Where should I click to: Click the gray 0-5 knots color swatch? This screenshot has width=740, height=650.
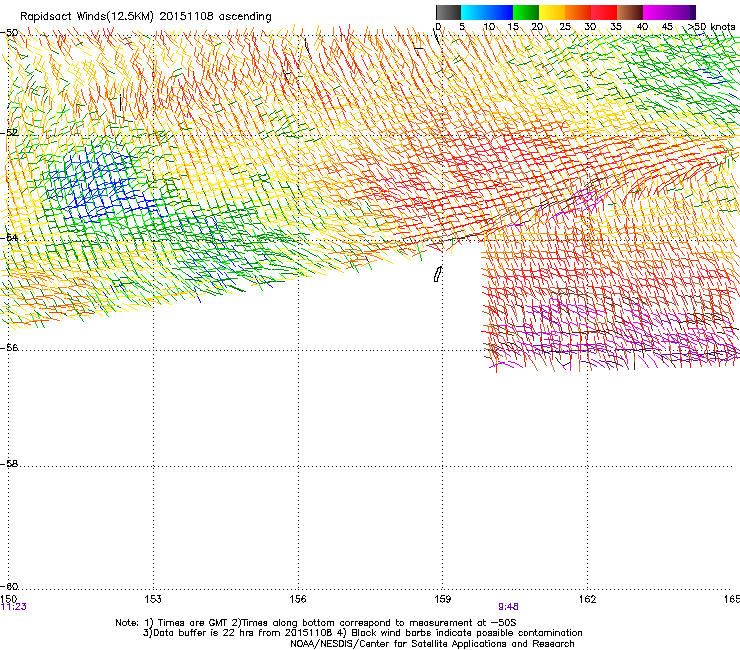point(448,12)
